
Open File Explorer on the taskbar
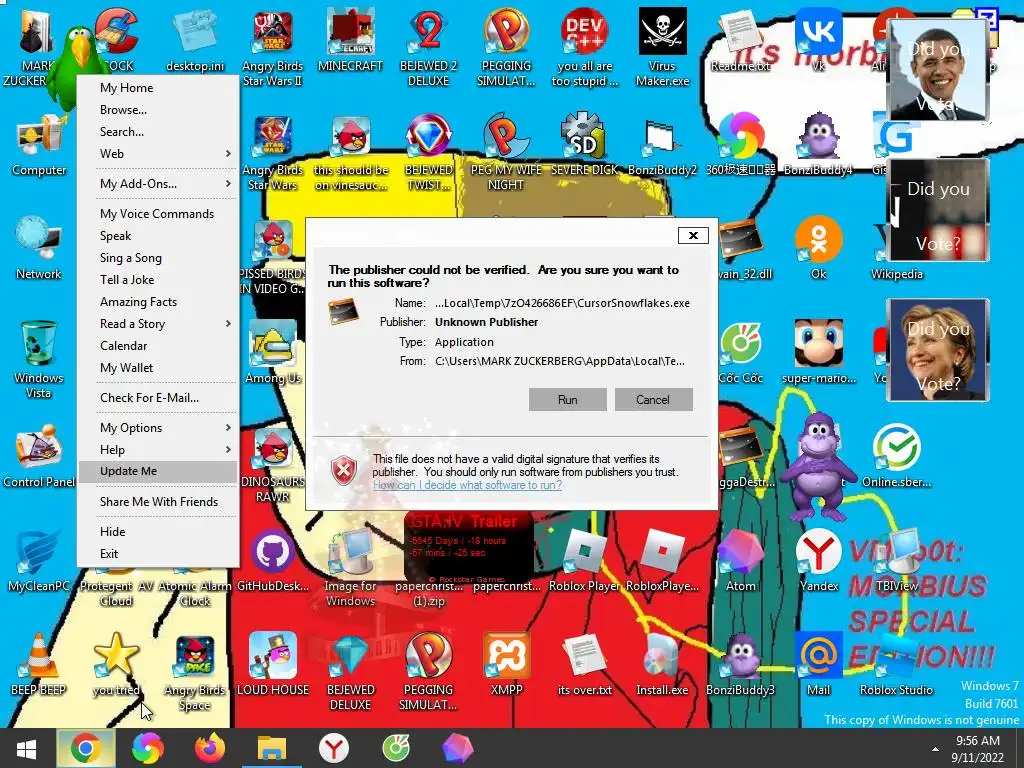coord(272,749)
